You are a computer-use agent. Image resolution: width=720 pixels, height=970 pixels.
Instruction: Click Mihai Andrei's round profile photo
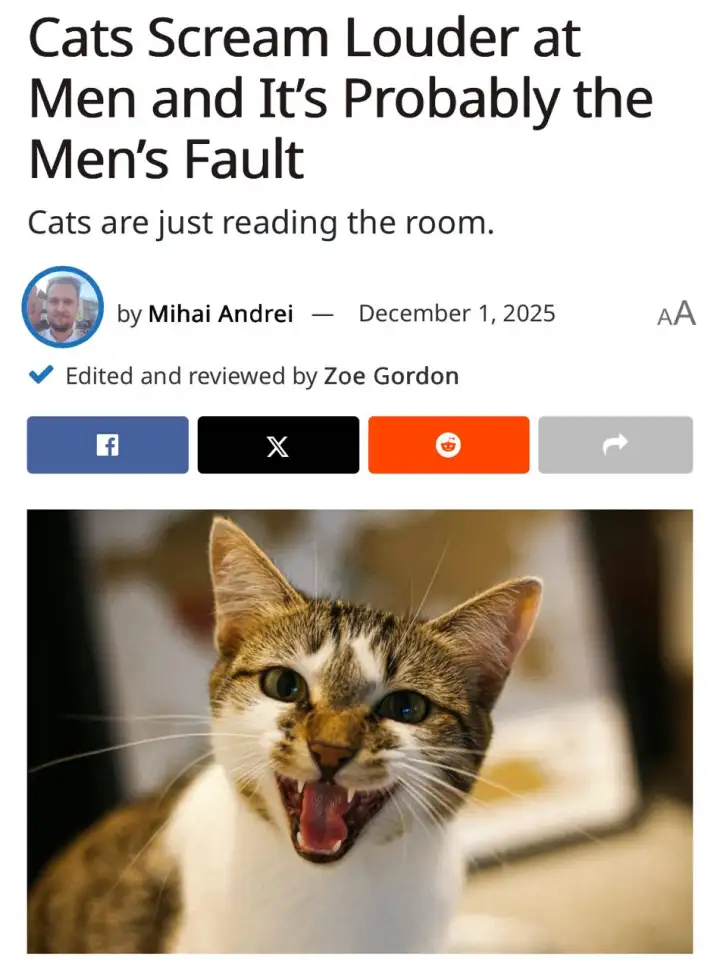pyautogui.click(x=62, y=307)
